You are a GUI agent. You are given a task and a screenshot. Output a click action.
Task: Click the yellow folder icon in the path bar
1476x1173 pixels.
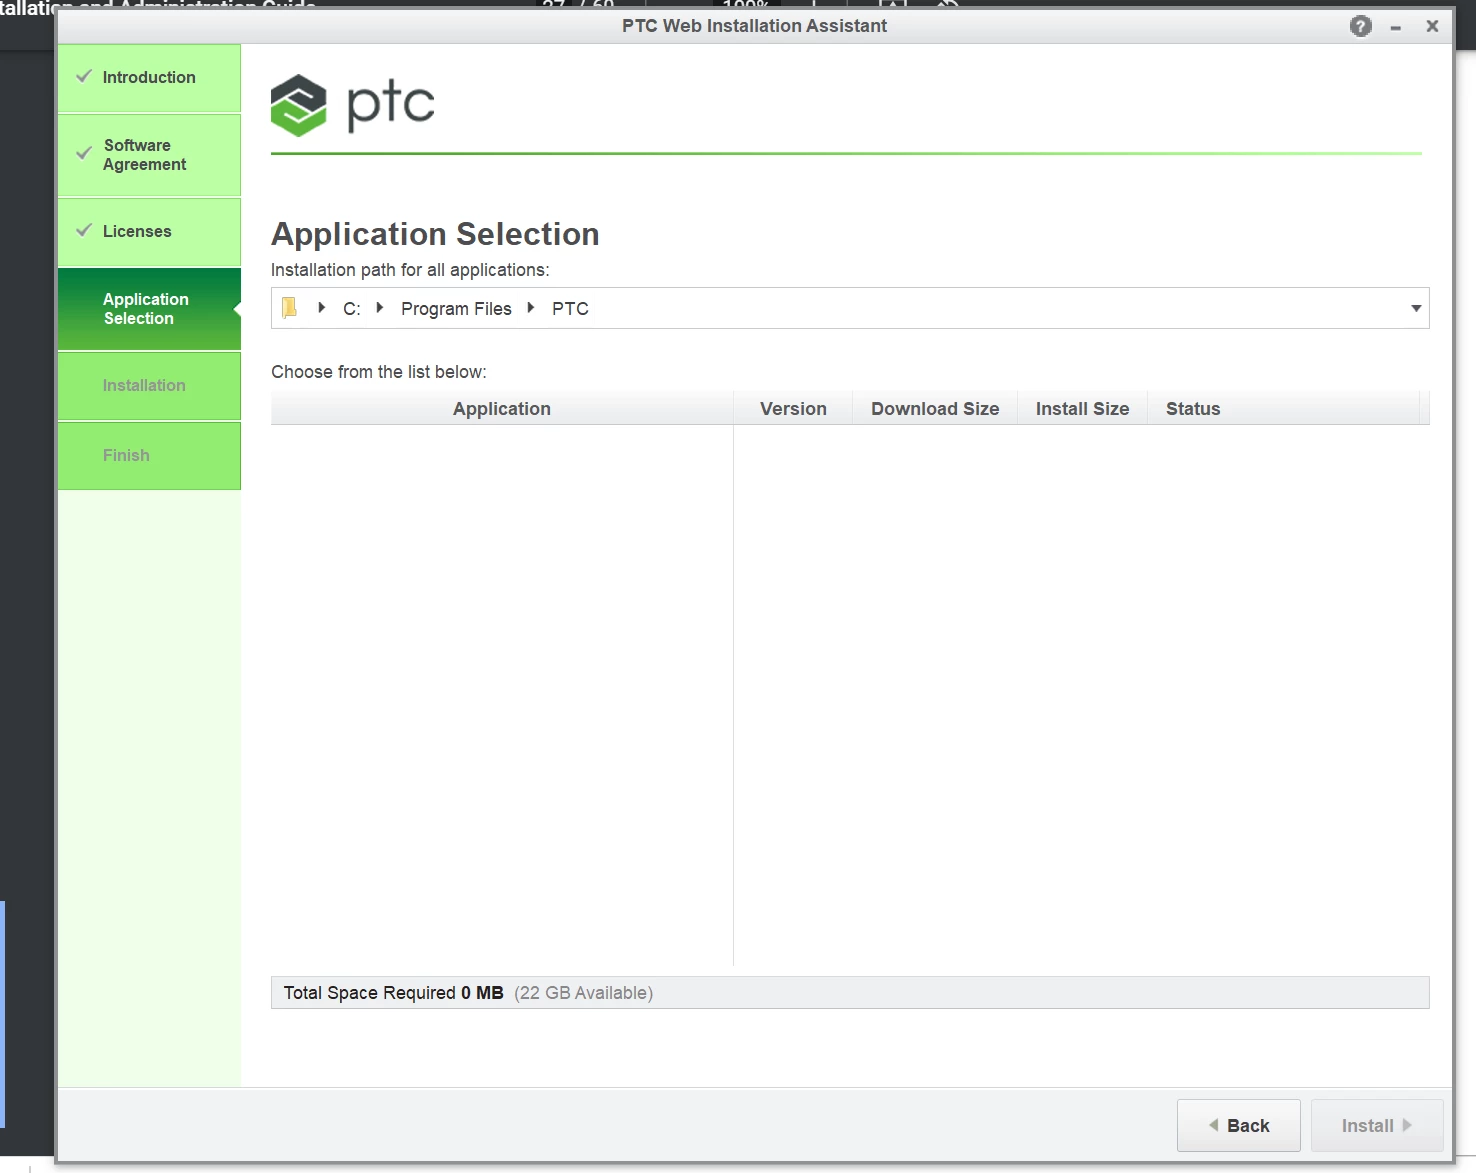(x=290, y=308)
